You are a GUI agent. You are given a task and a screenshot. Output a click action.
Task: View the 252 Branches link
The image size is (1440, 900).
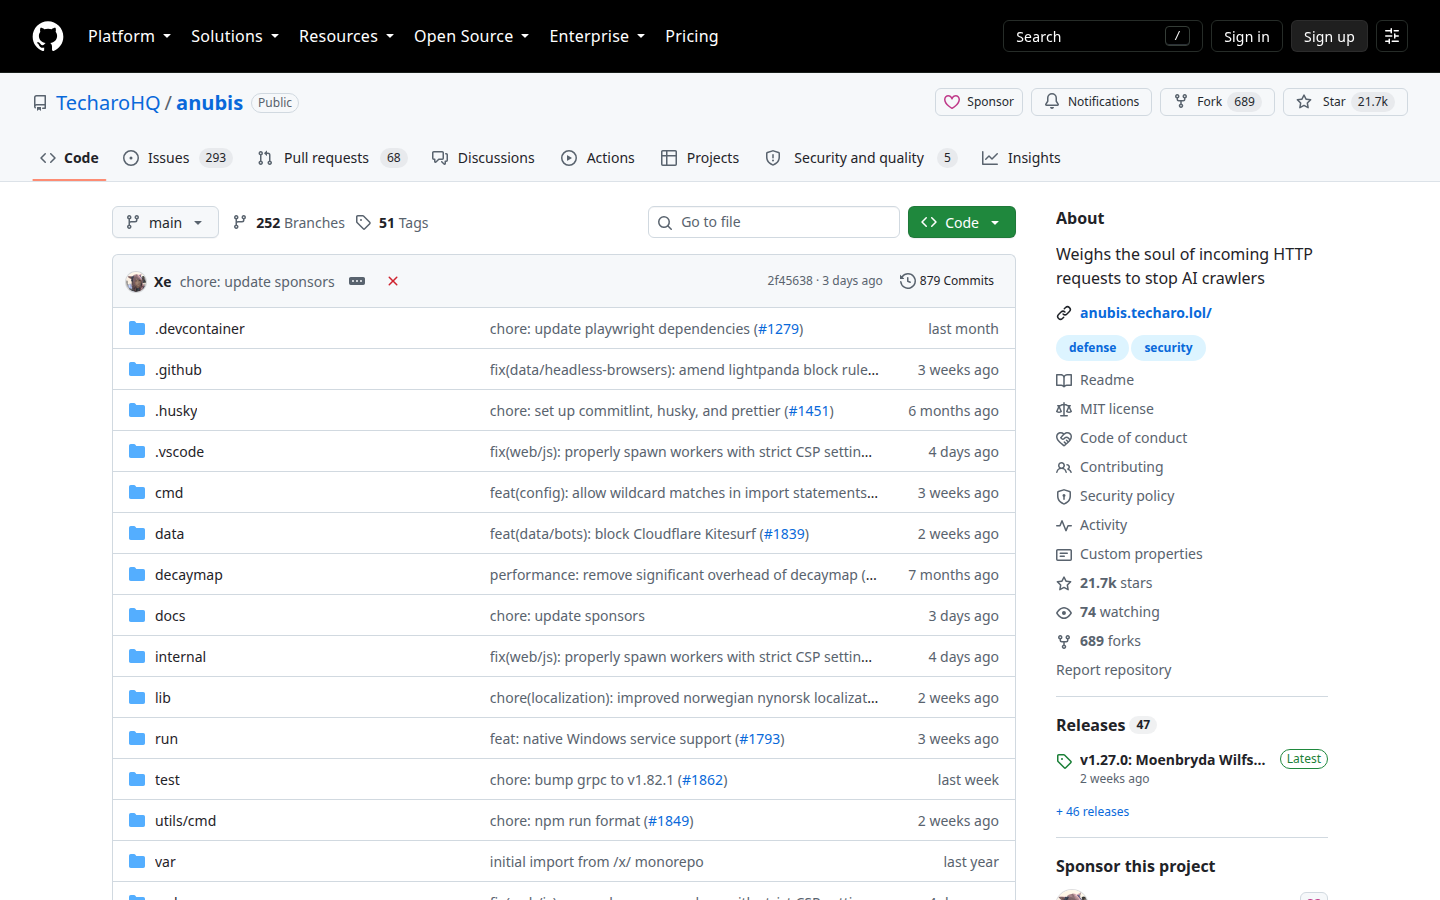288,223
